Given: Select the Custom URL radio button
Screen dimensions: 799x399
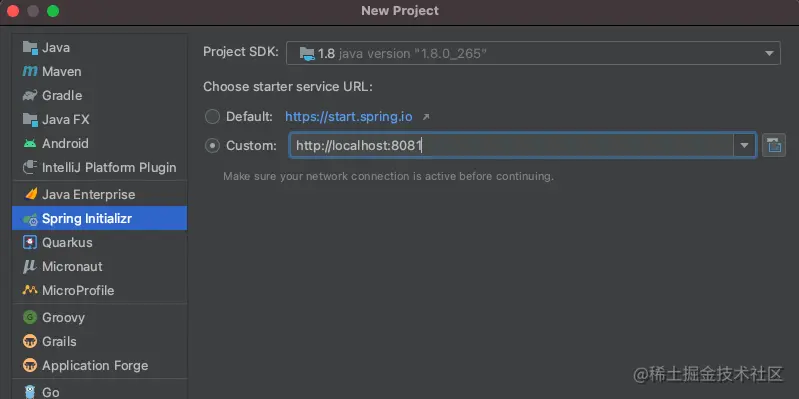Looking at the screenshot, I should click(x=212, y=146).
